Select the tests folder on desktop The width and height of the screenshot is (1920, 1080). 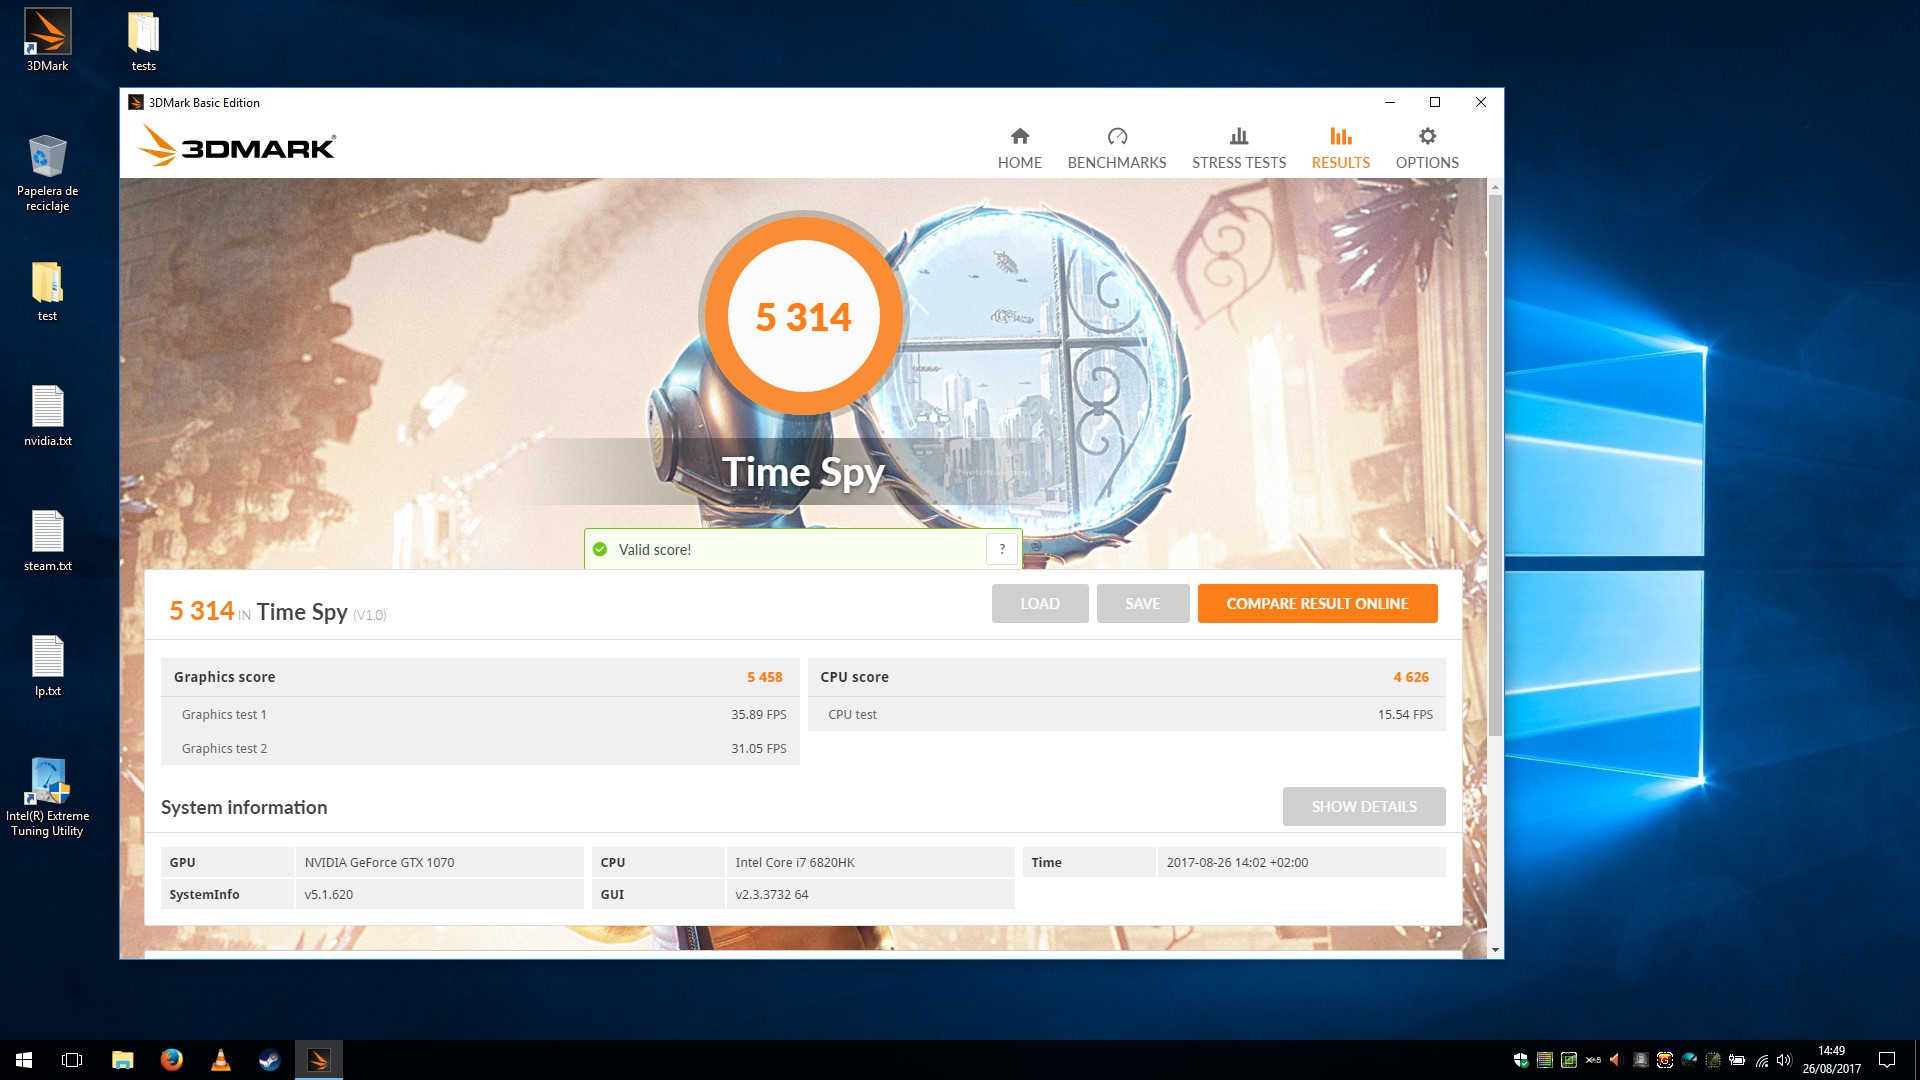click(x=143, y=40)
